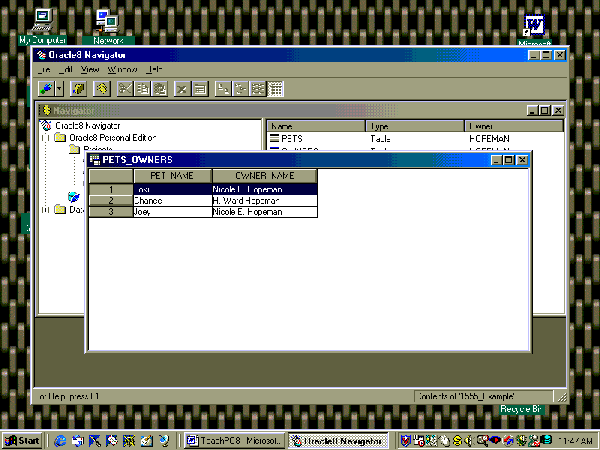Open Microsoft Word desktop shortcut
This screenshot has width=600, height=450.
coord(534,30)
